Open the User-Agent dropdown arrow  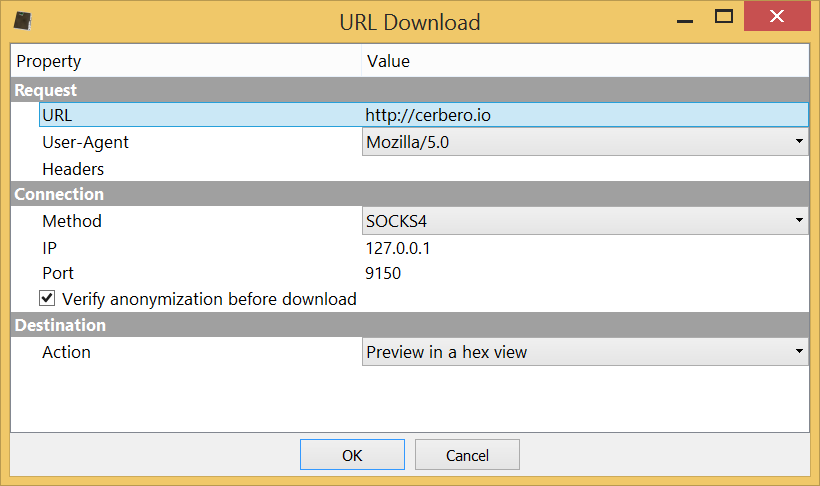799,141
